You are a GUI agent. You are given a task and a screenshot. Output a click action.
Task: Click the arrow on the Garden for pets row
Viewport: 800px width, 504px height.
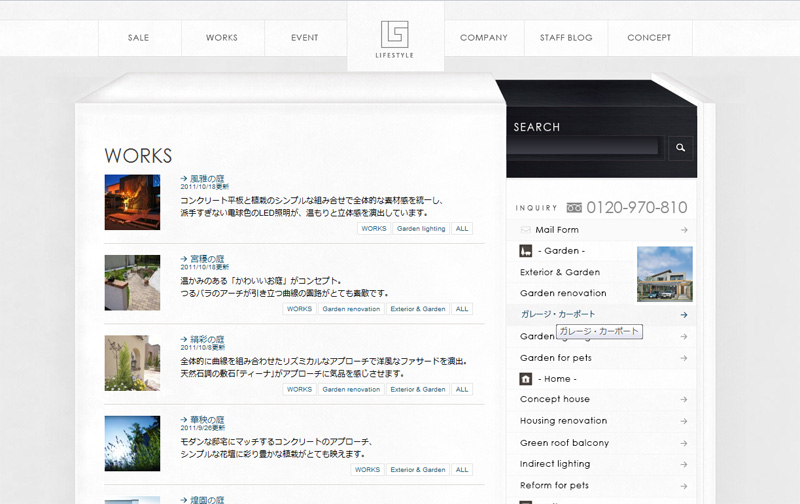(684, 358)
